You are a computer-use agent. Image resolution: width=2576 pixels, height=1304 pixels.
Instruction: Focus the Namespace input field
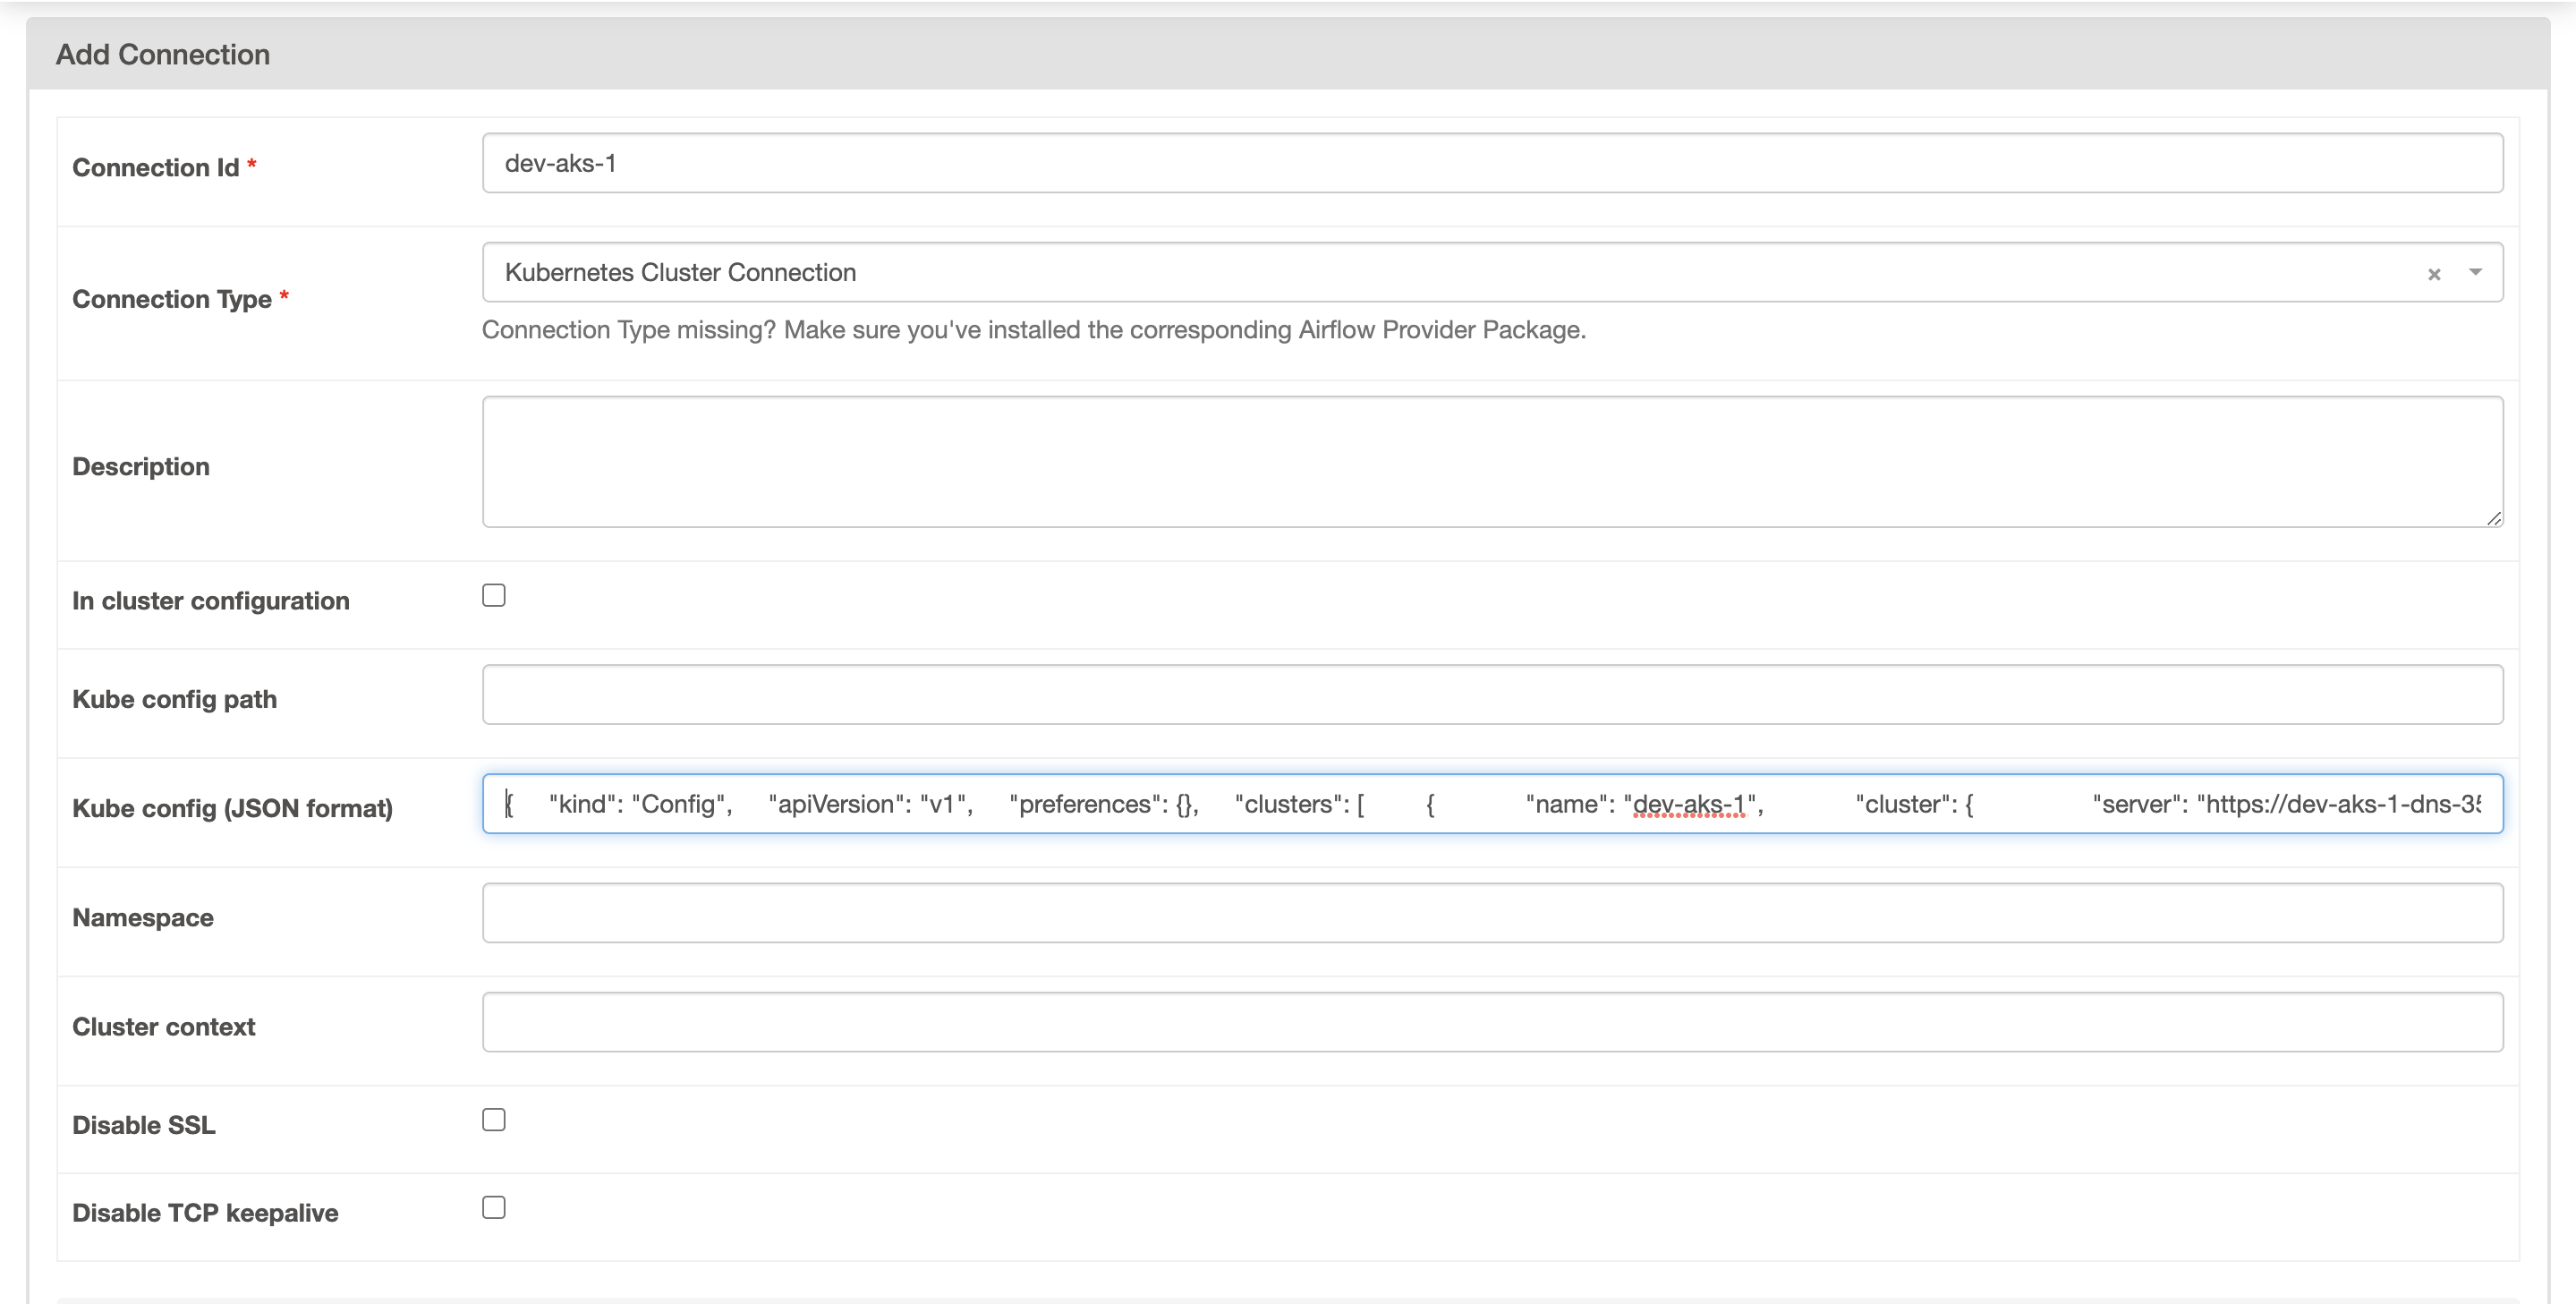(x=1492, y=913)
